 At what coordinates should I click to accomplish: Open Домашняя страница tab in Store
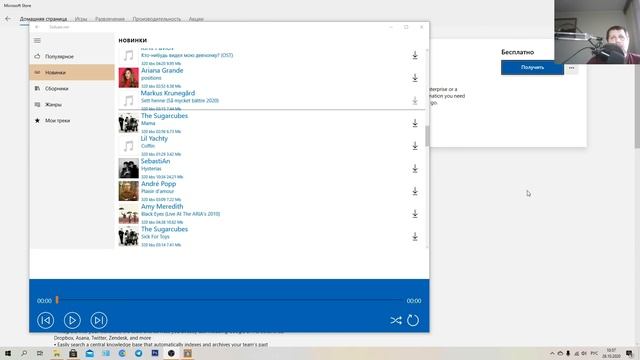click(x=43, y=19)
